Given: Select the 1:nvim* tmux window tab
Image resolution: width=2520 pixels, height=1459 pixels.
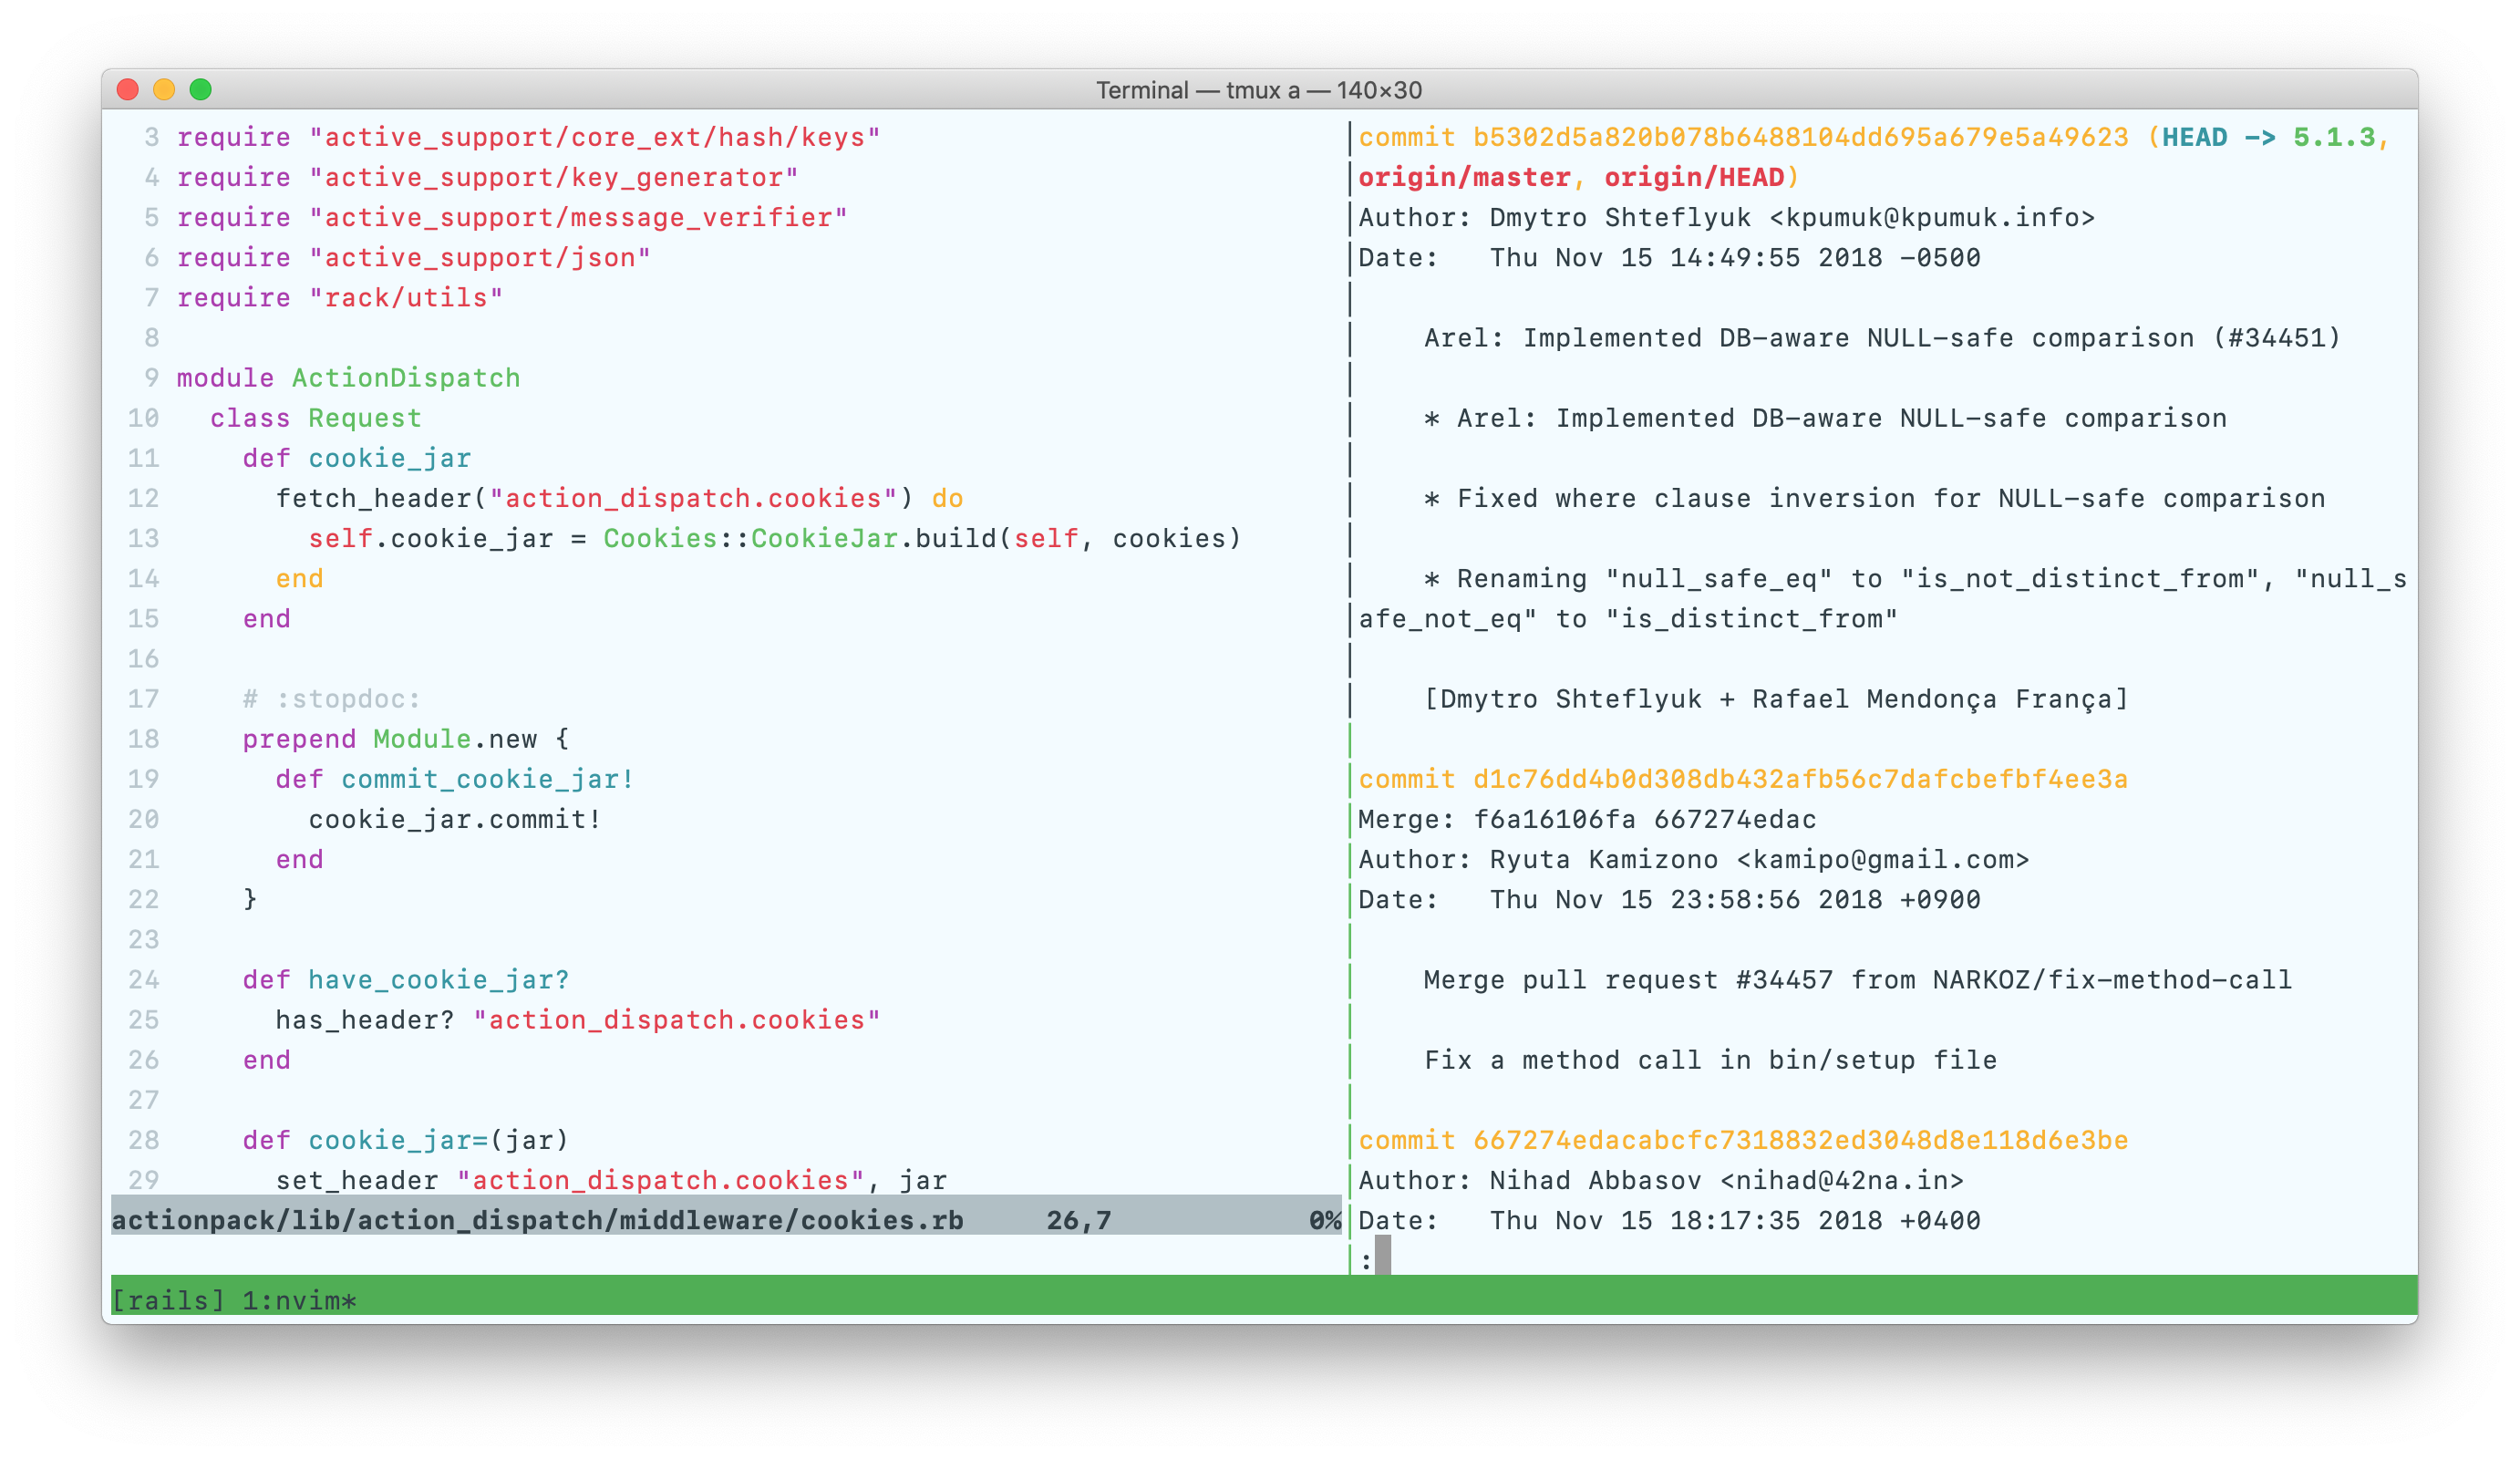Looking at the screenshot, I should coord(299,1300).
